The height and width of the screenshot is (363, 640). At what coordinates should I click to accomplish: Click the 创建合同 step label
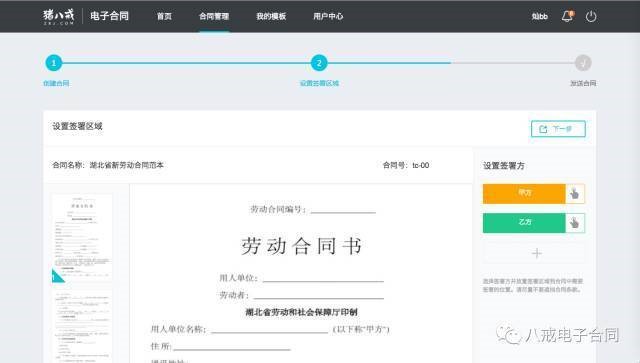56,83
